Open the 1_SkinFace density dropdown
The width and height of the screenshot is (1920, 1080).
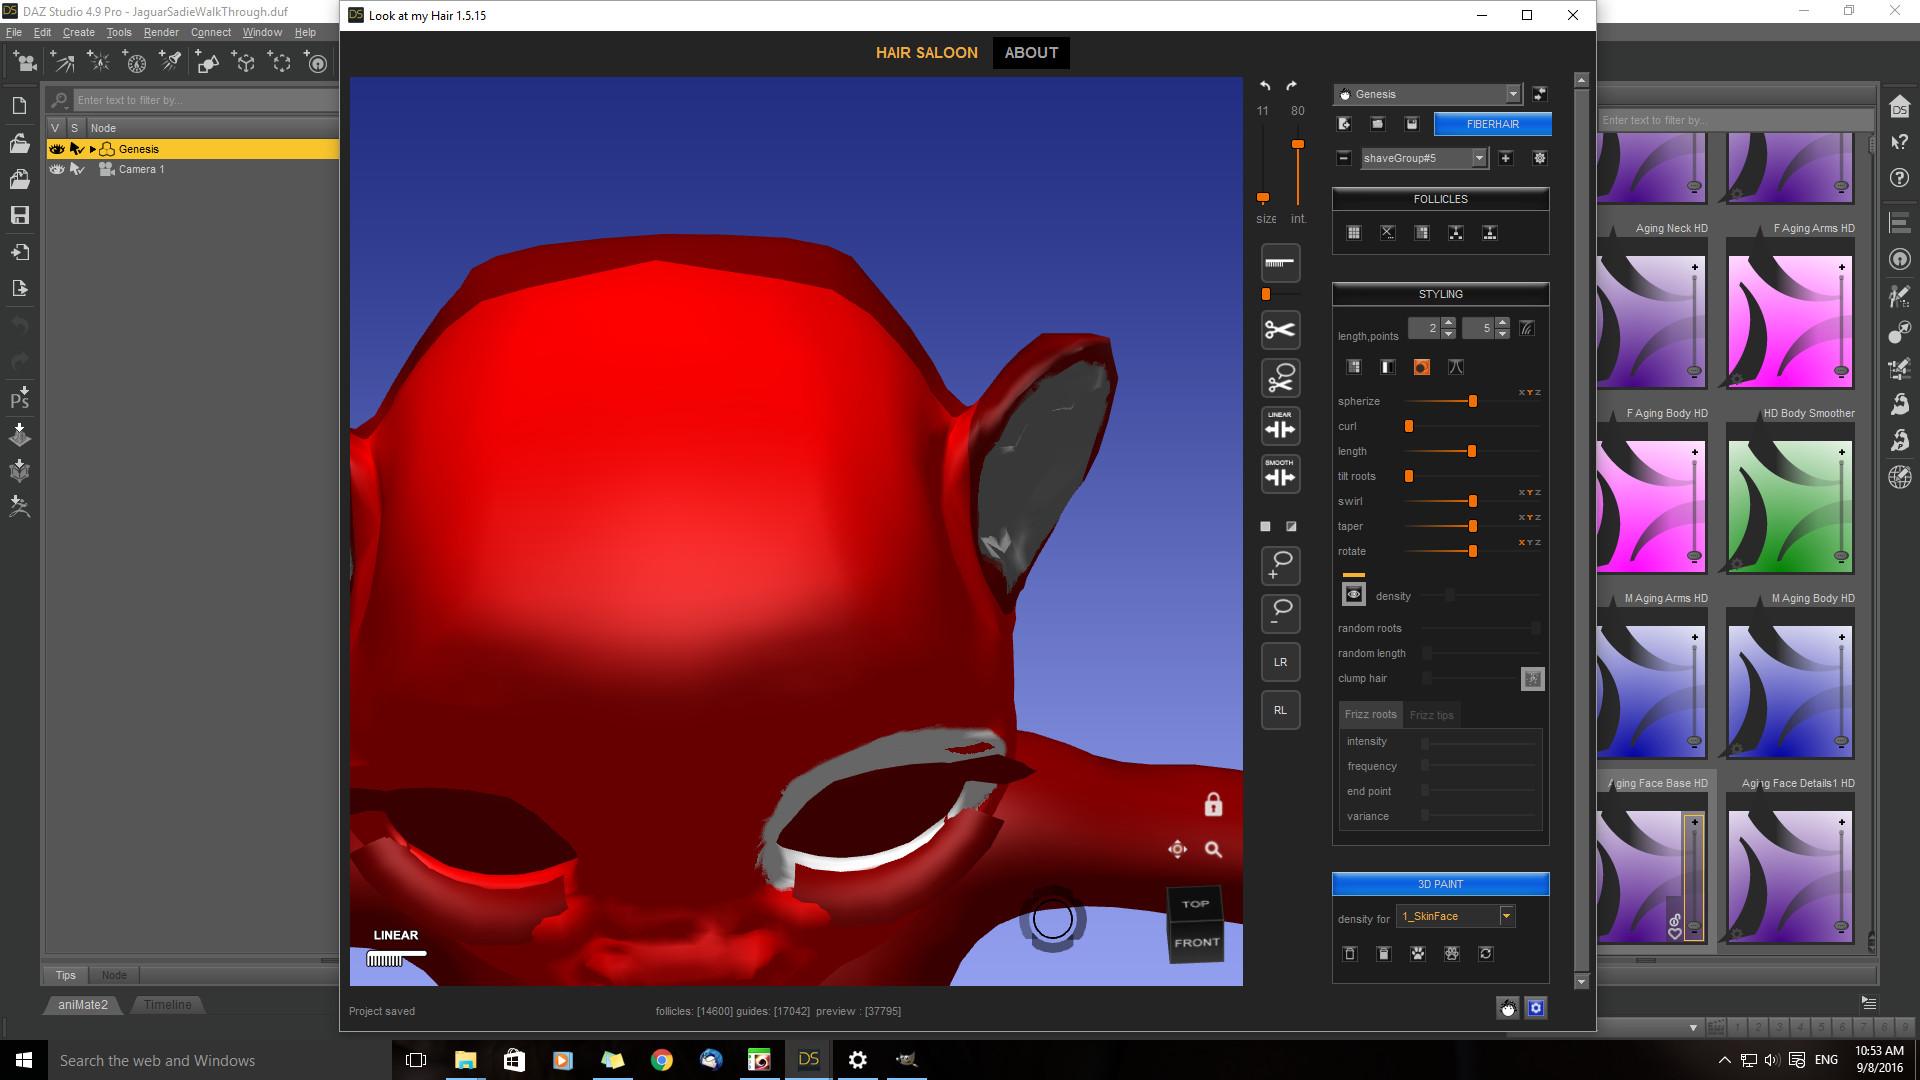pos(1506,916)
